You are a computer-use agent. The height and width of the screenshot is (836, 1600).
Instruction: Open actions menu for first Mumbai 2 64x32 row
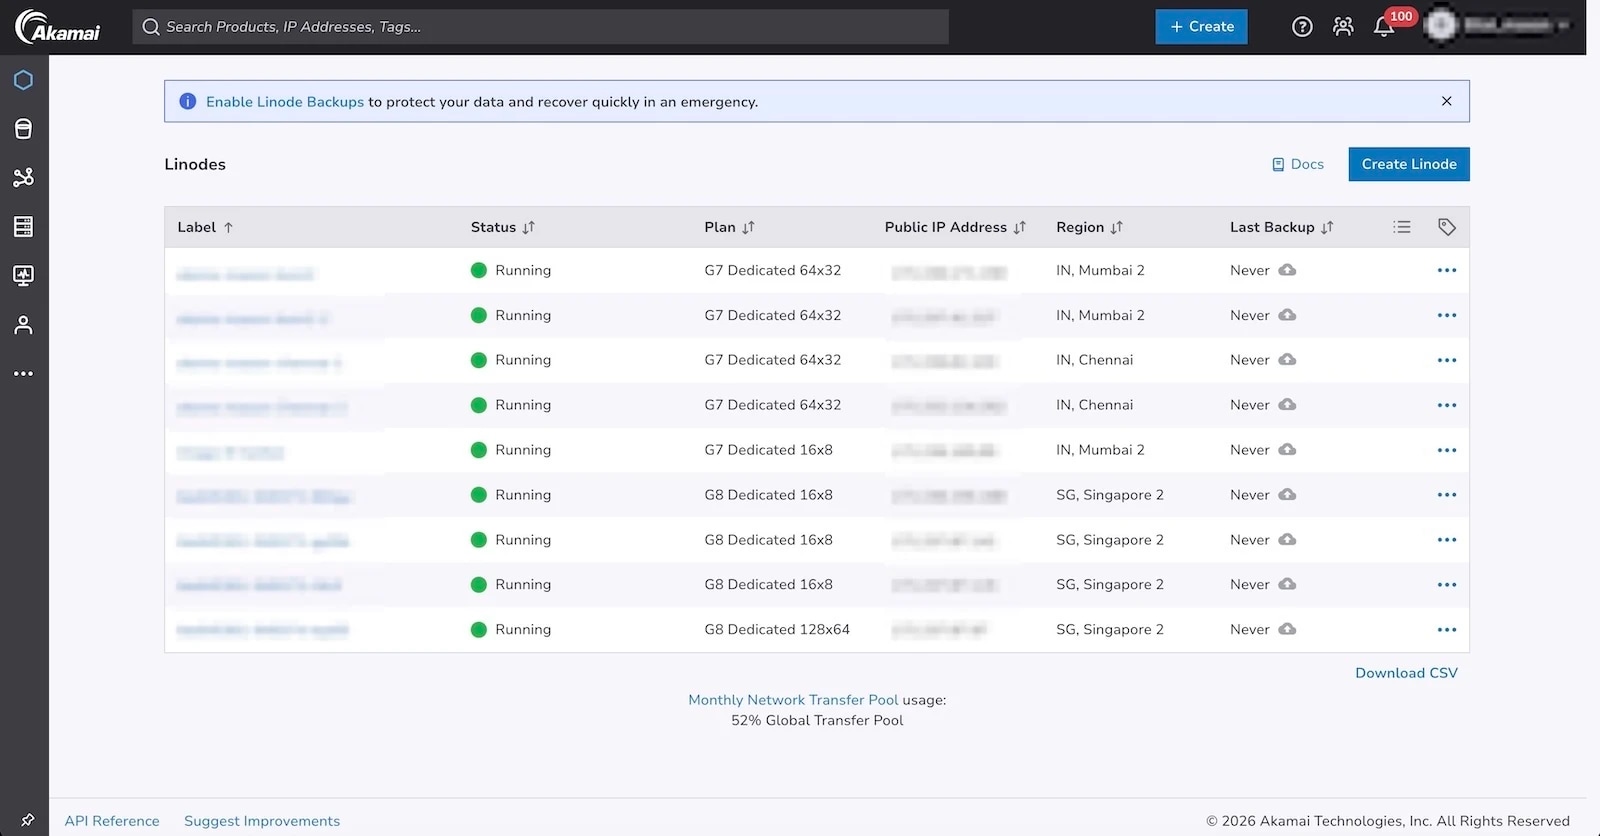pyautogui.click(x=1446, y=270)
